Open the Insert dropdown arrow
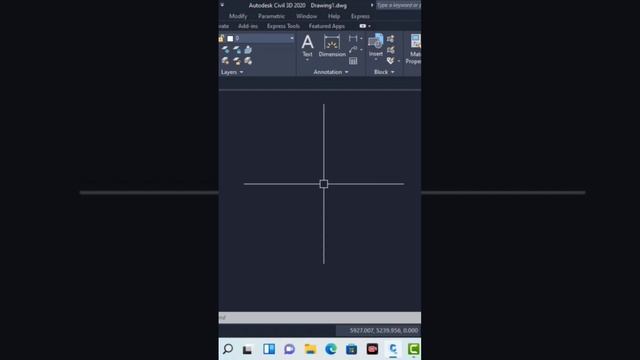Viewport: 640px width, 360px height. (x=376, y=60)
